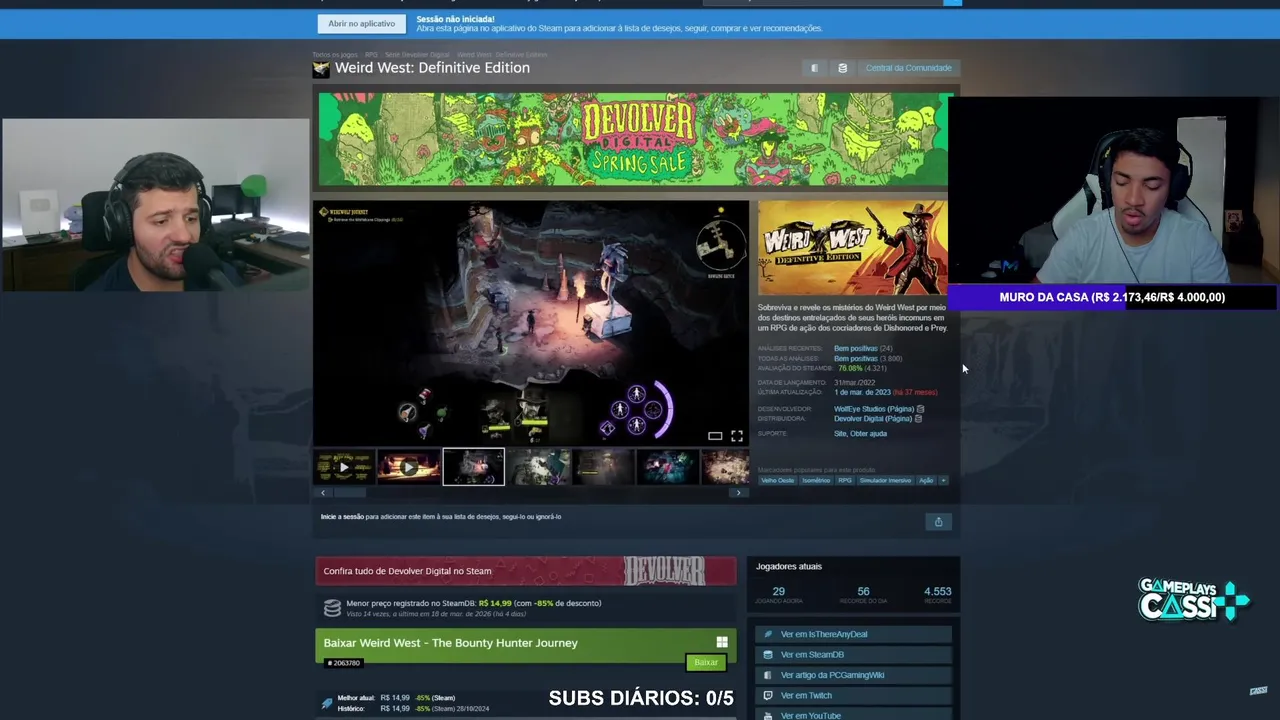Image resolution: width=1280 pixels, height=720 pixels.
Task: Play the second trailer thumbnail
Action: point(408,467)
